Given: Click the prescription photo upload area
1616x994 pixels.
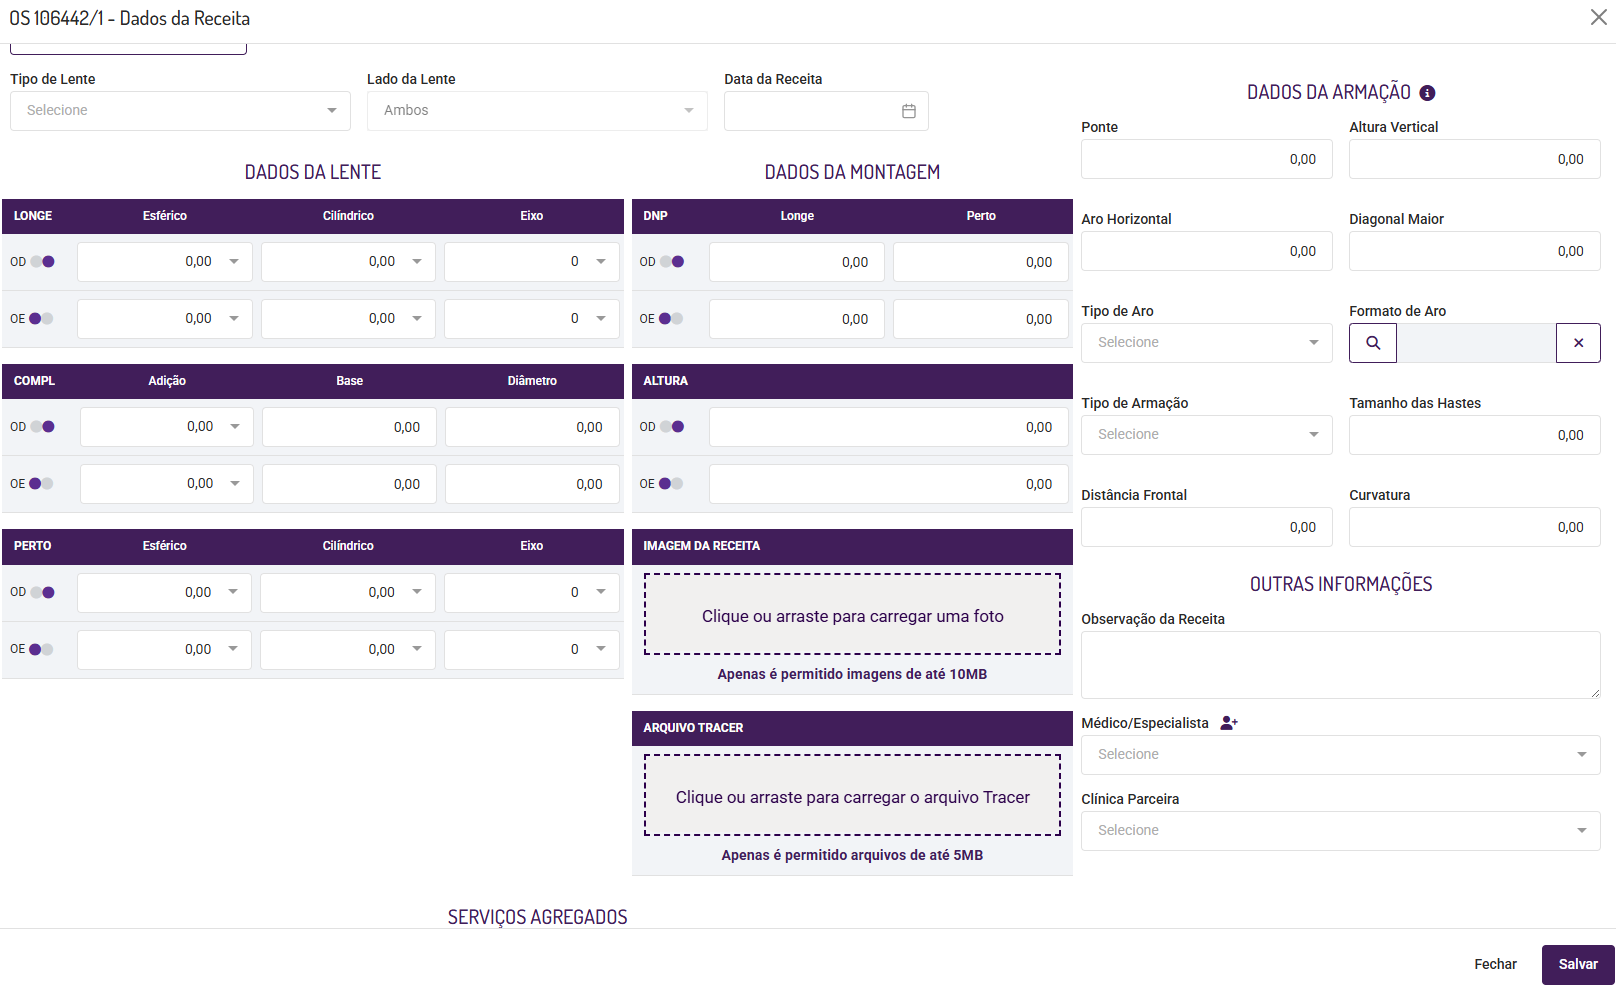Looking at the screenshot, I should 852,615.
